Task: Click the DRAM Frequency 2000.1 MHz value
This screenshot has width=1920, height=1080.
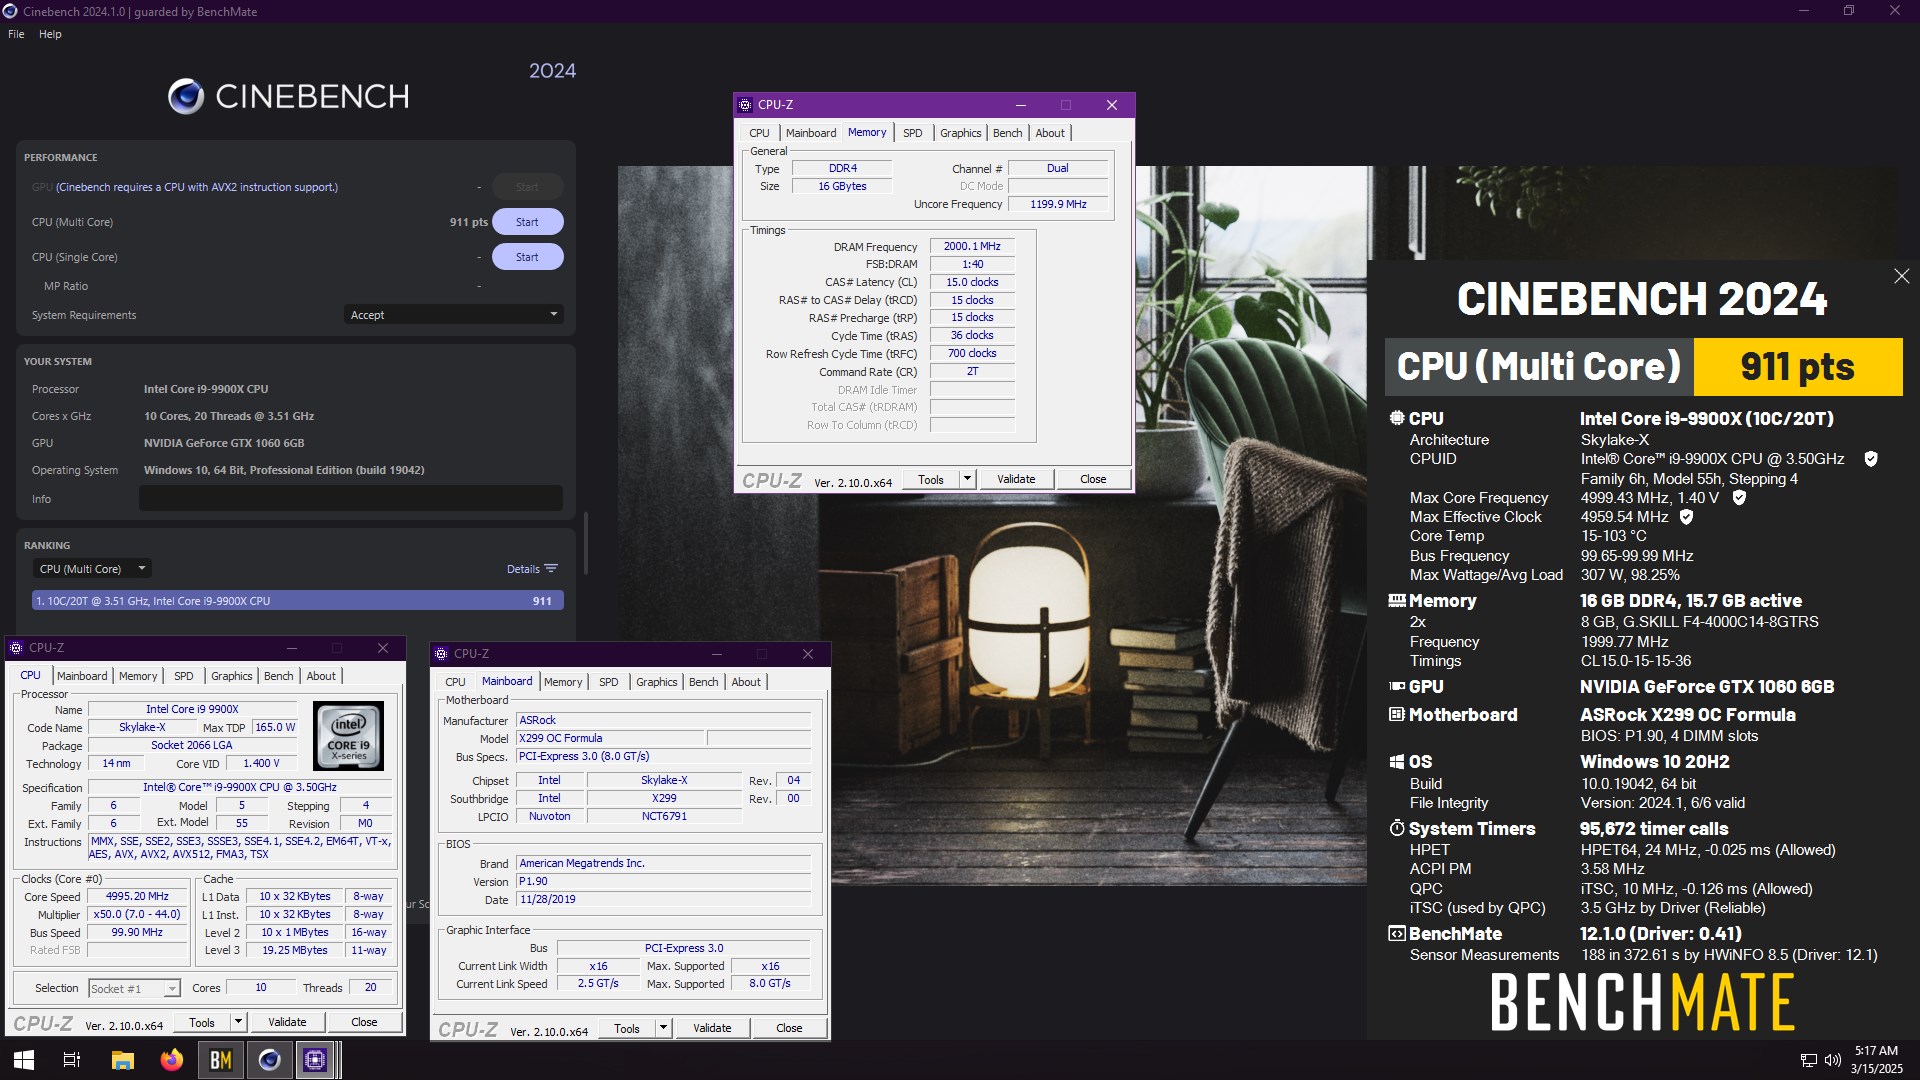Action: pos(972,246)
